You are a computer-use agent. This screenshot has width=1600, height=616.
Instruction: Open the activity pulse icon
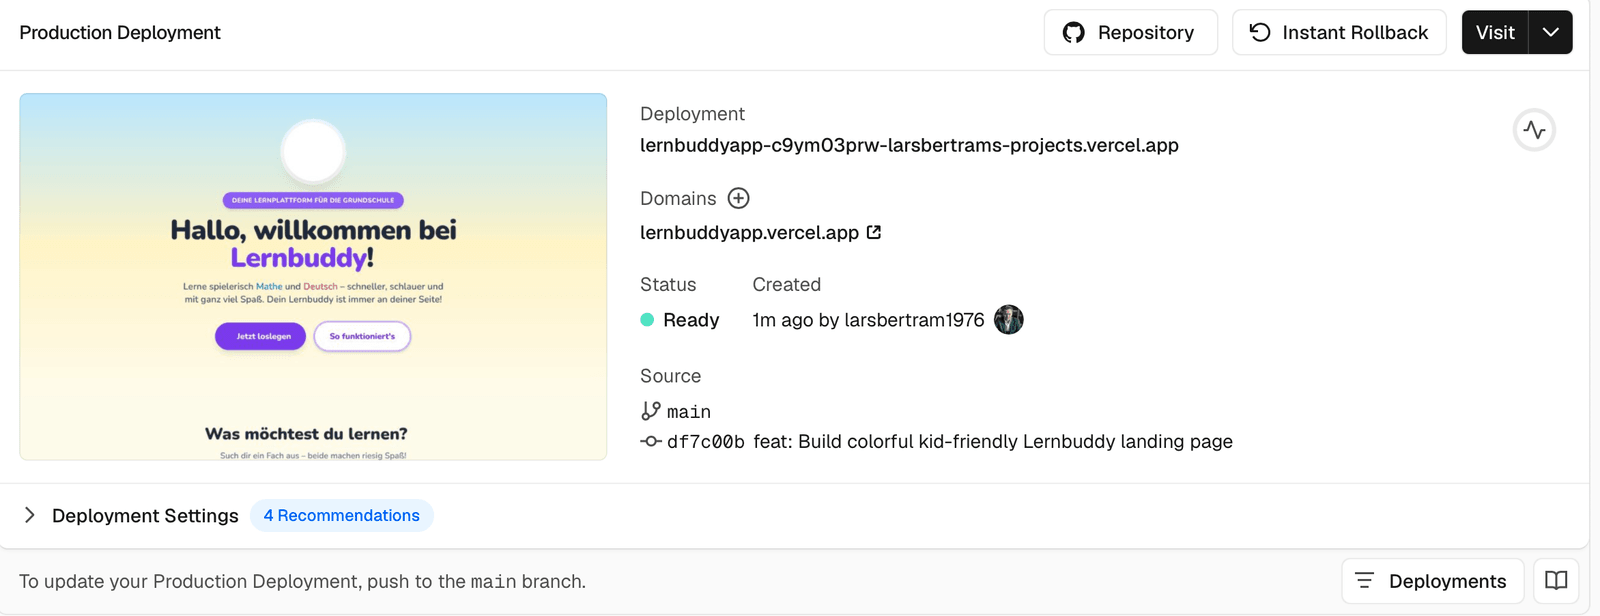[x=1534, y=130]
